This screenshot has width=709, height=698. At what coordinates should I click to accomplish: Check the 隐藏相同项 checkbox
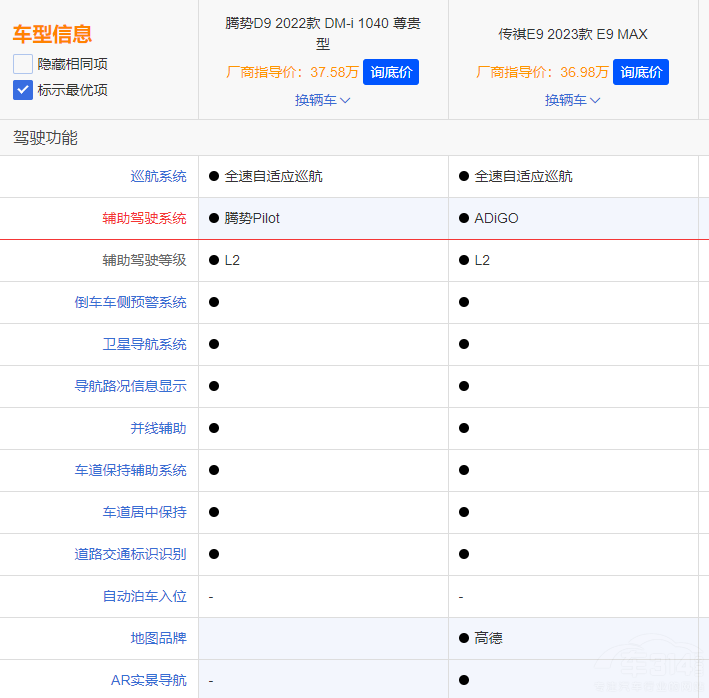pyautogui.click(x=23, y=64)
